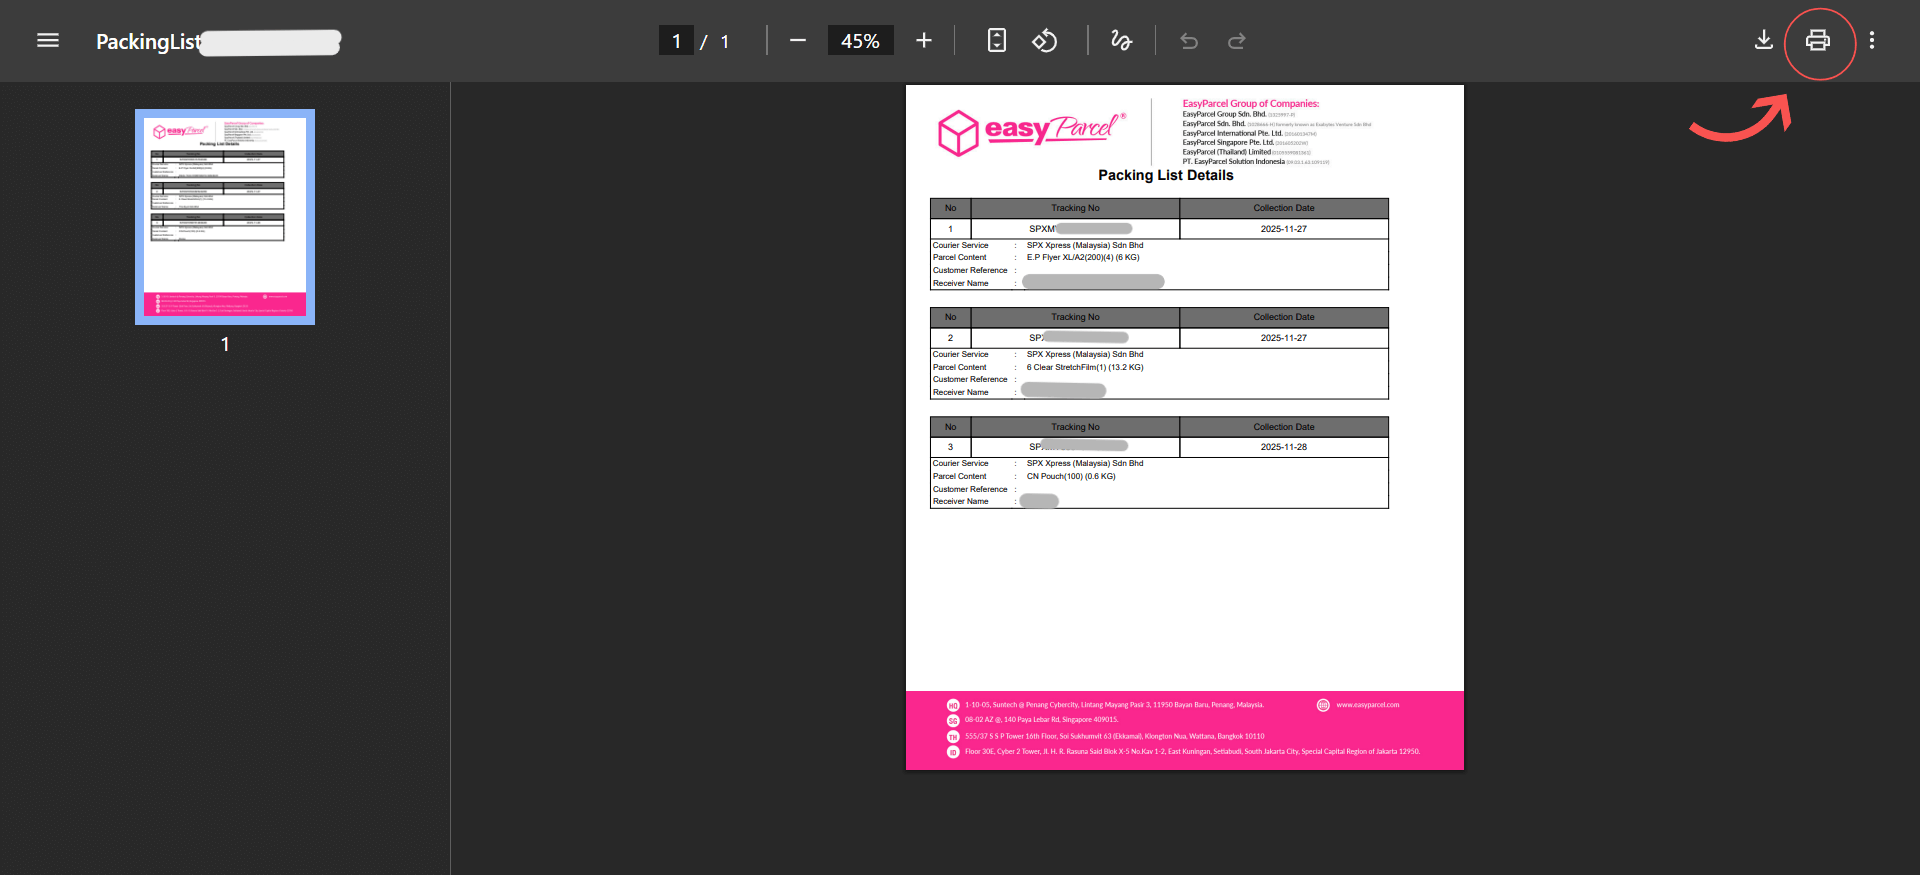This screenshot has width=1920, height=875.
Task: Open the more actions three-dot menu
Action: [1871, 41]
